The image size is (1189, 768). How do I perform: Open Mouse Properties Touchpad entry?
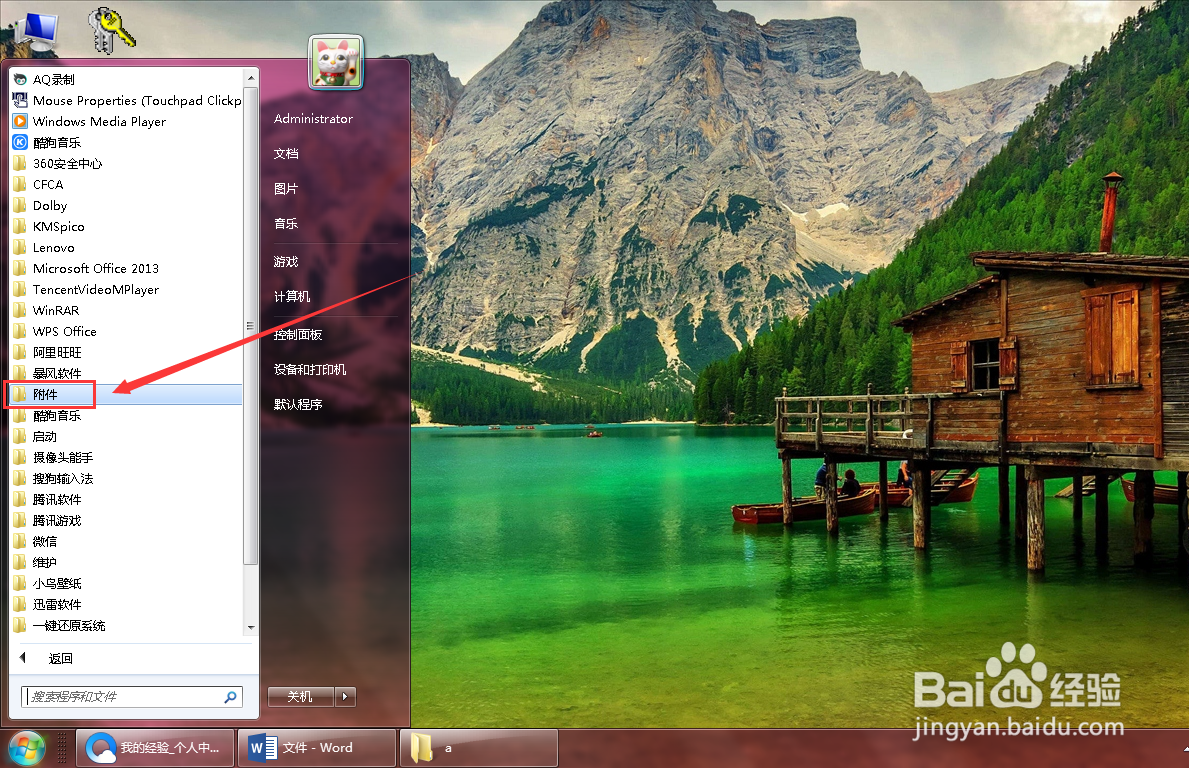tap(127, 100)
